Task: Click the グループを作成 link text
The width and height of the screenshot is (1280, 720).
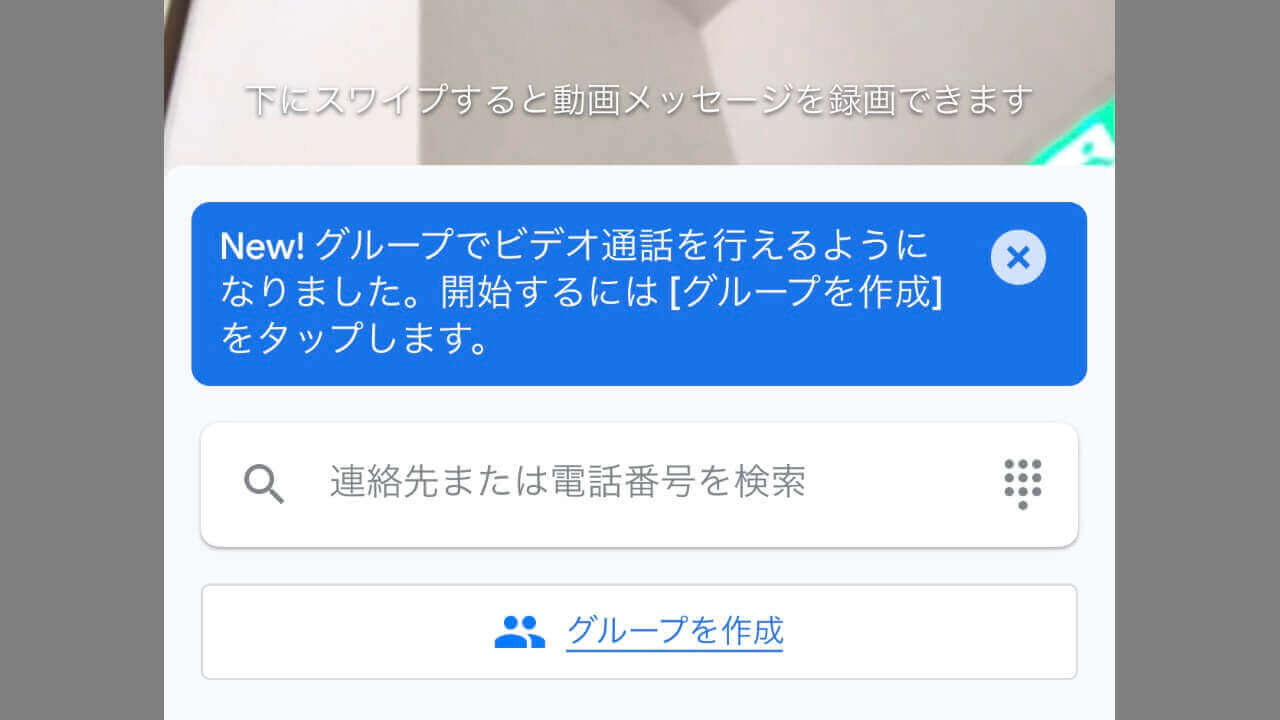Action: (675, 631)
